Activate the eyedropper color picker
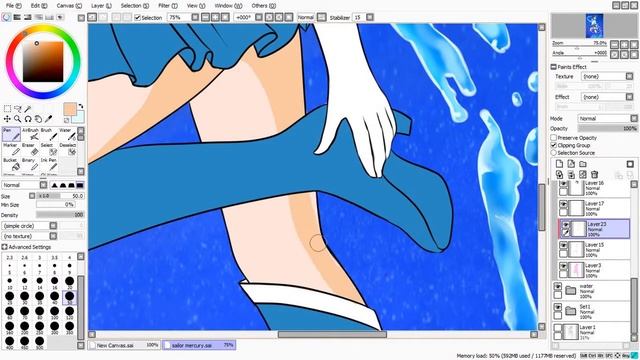Viewport: 640px width, 360px height. click(x=48, y=119)
